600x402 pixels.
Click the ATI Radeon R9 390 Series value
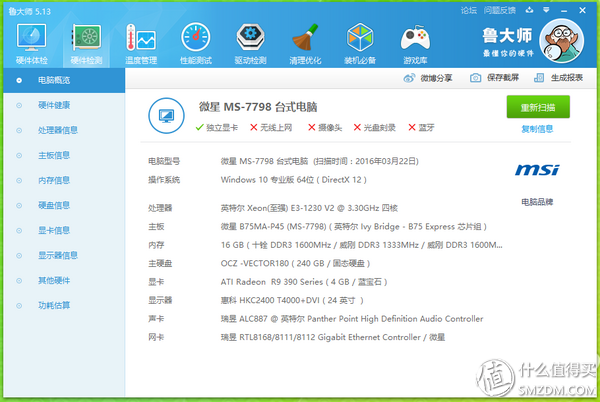click(x=304, y=282)
